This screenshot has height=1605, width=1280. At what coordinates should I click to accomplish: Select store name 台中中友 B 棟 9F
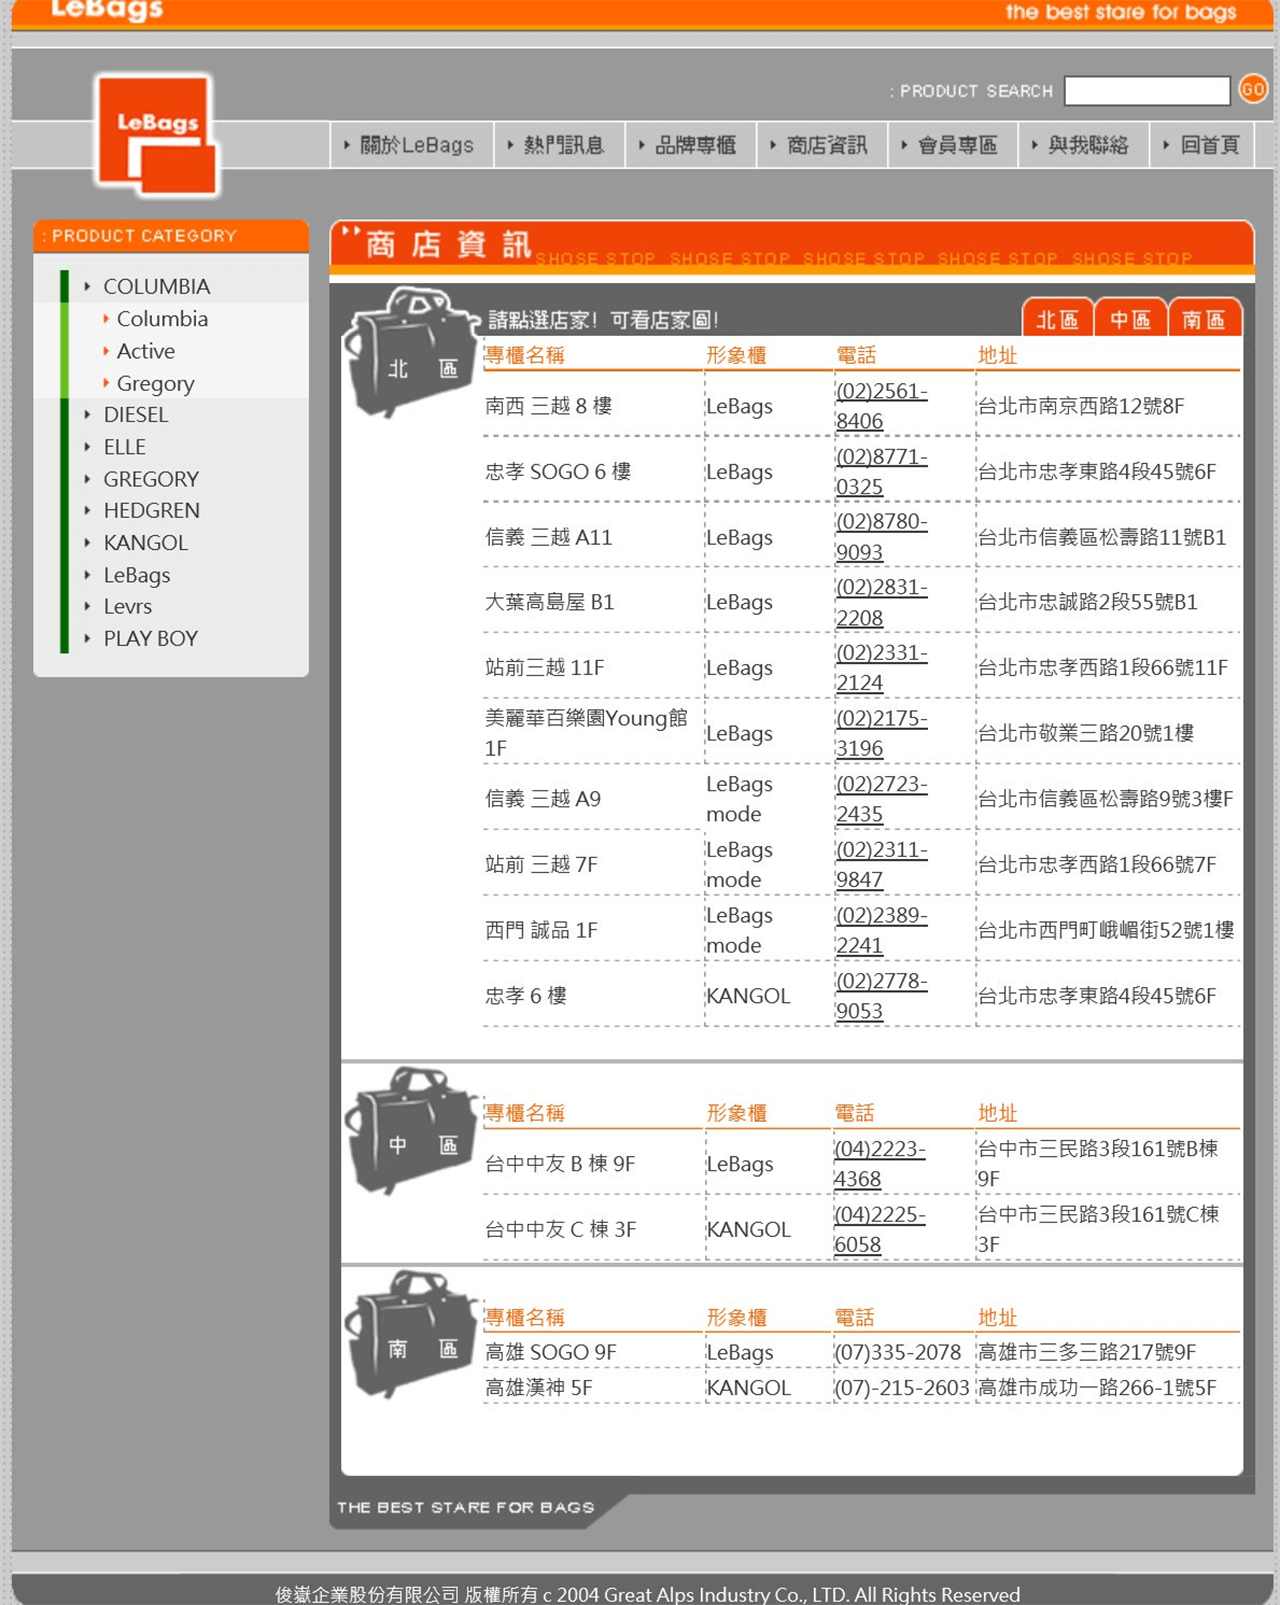(x=560, y=1164)
